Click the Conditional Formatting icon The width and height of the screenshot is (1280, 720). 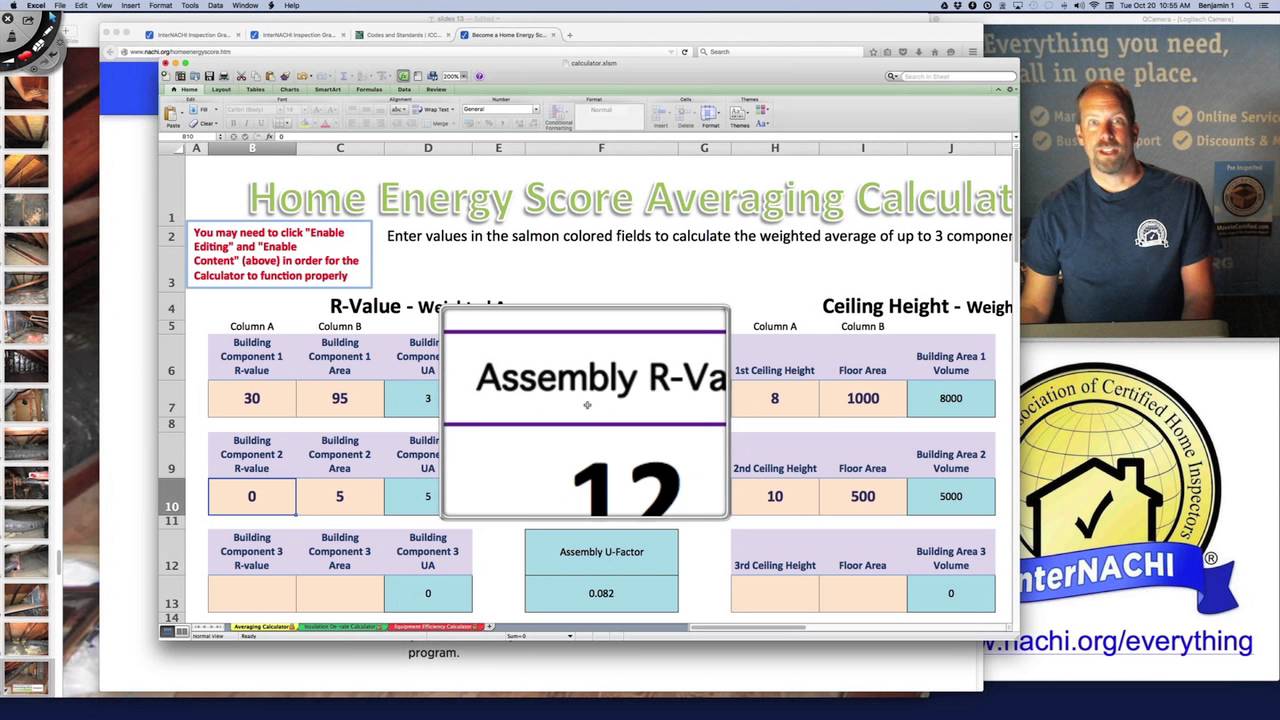point(559,112)
